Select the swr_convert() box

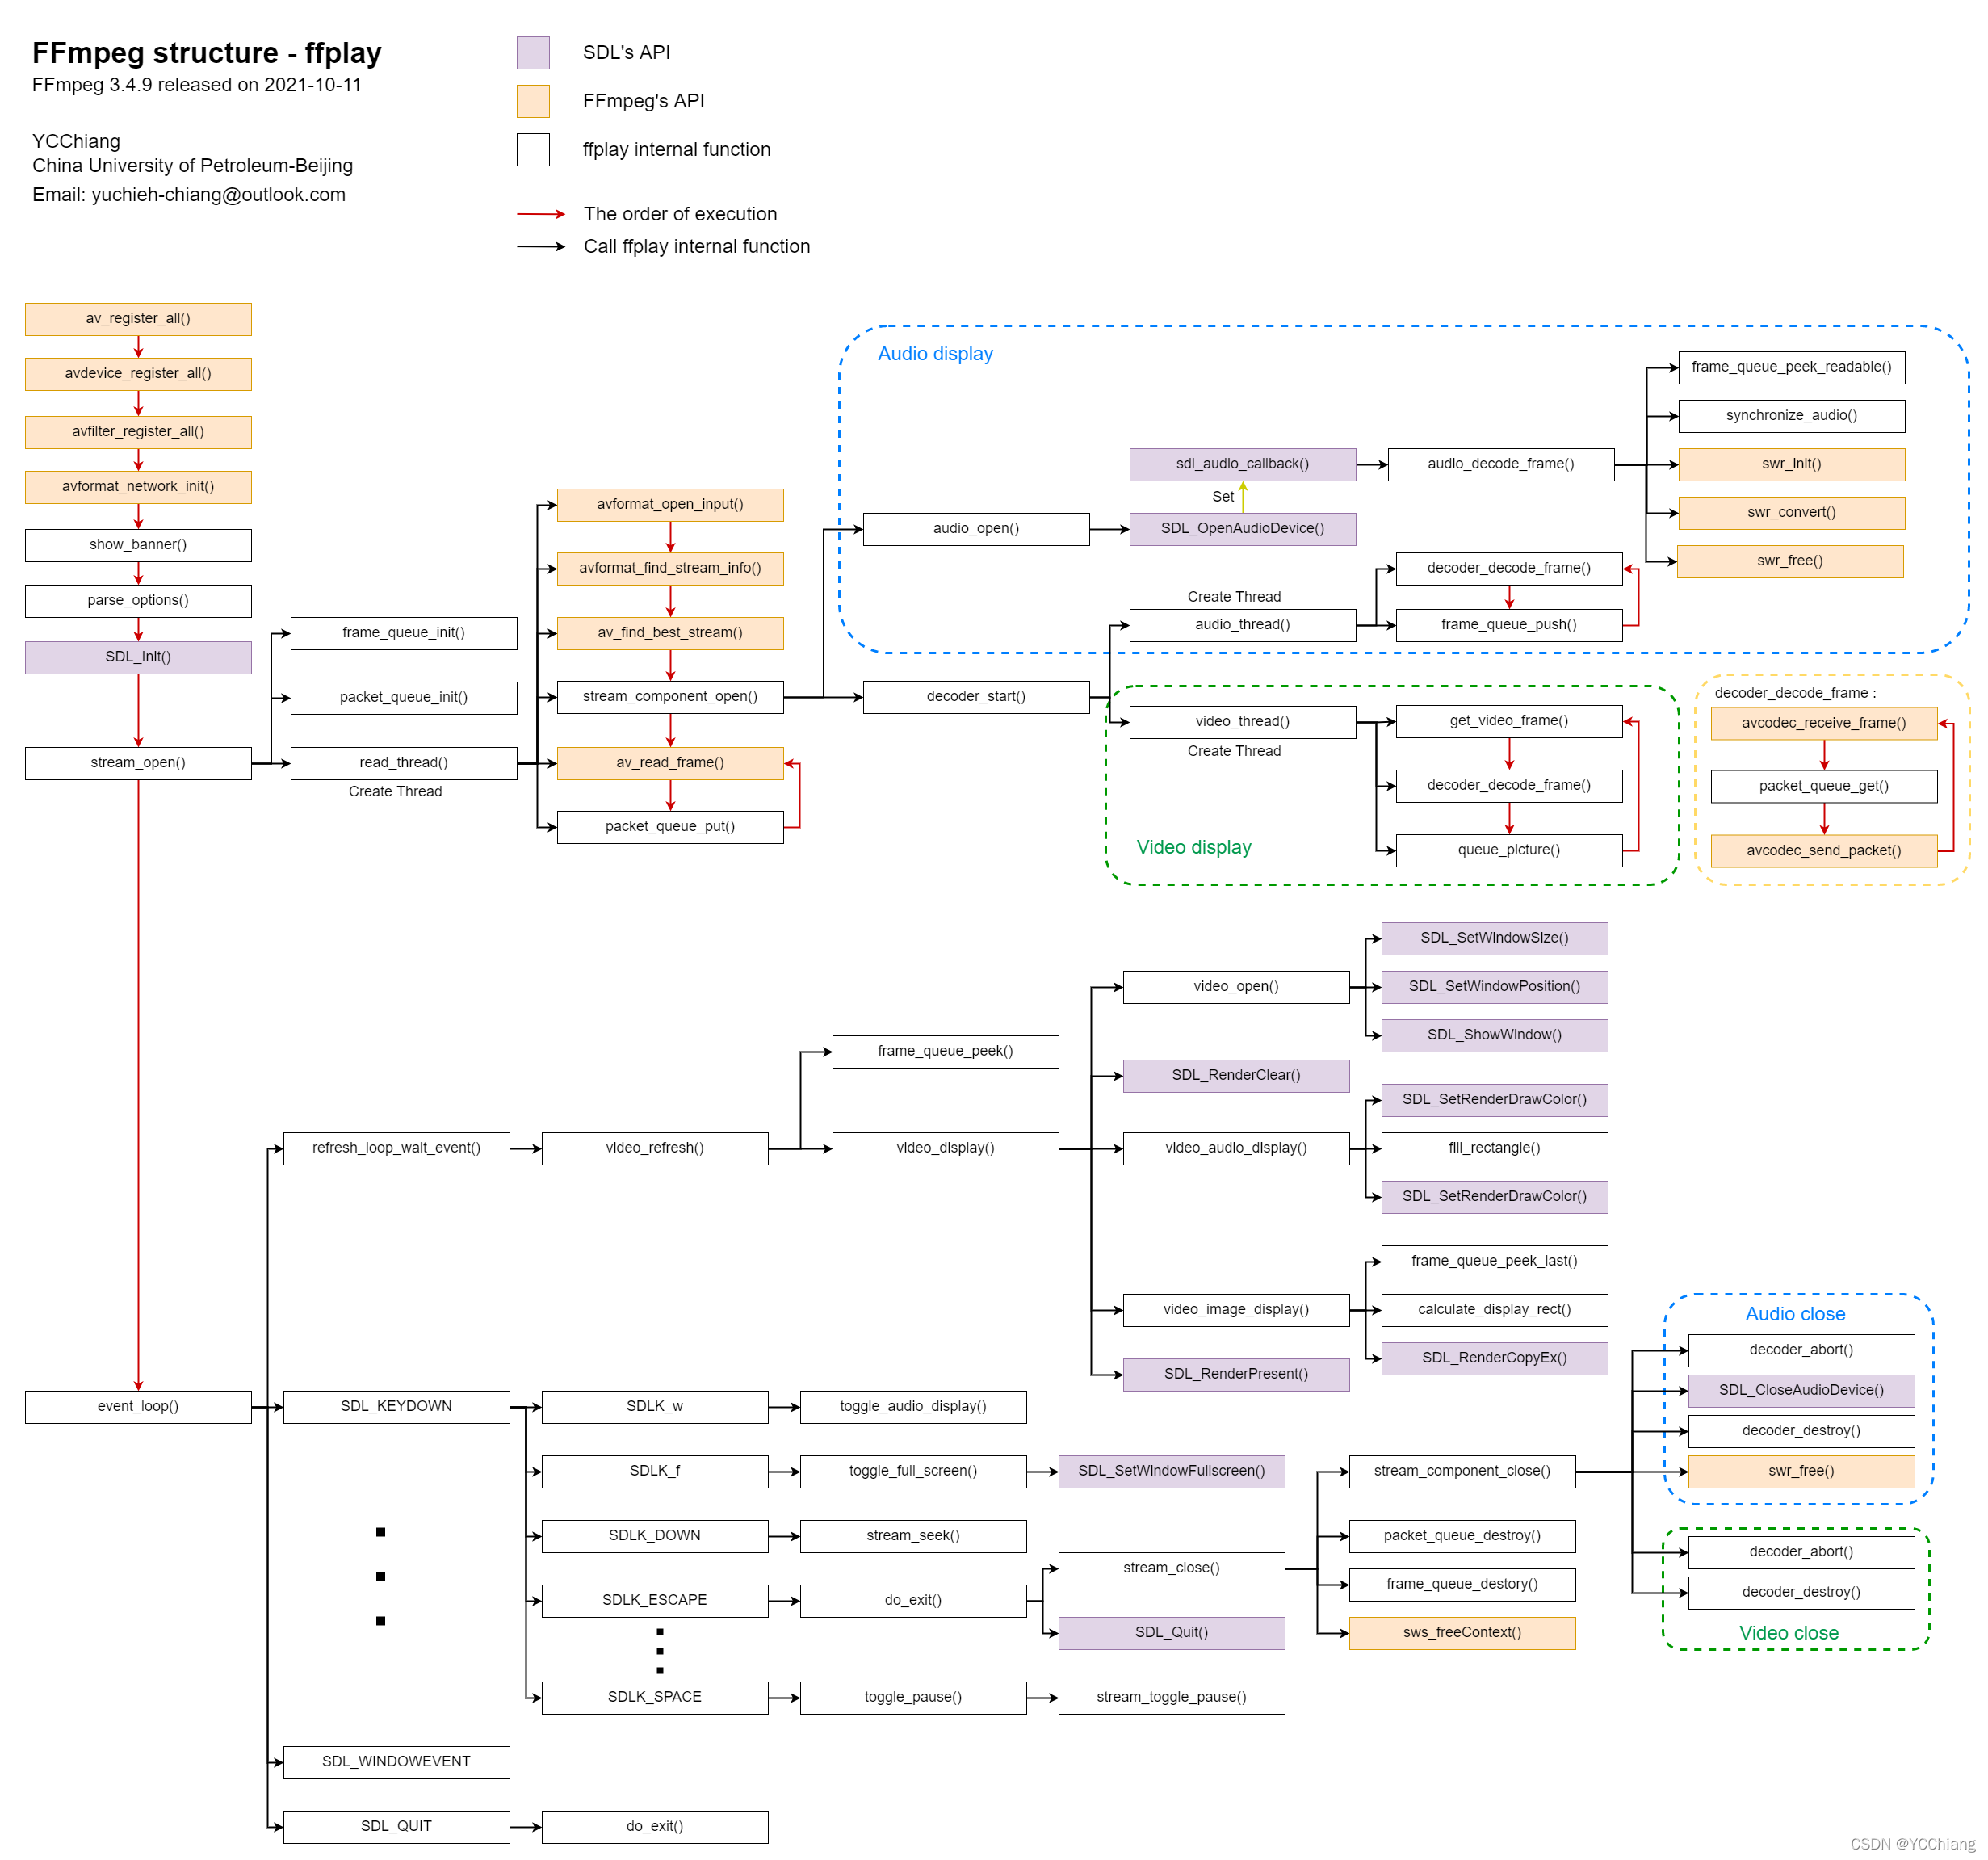click(x=1792, y=513)
